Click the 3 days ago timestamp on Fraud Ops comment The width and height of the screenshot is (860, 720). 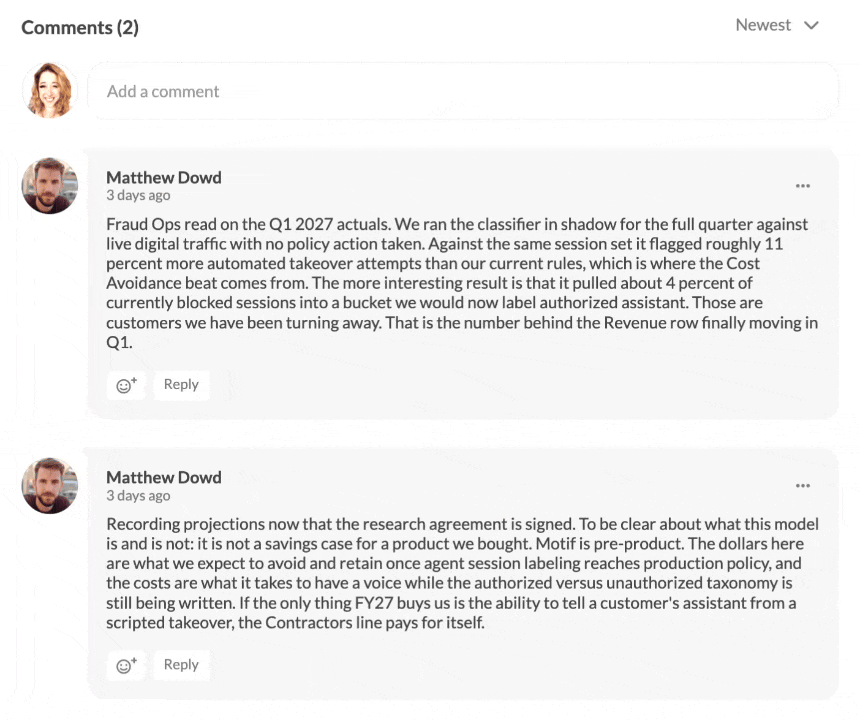coord(138,196)
